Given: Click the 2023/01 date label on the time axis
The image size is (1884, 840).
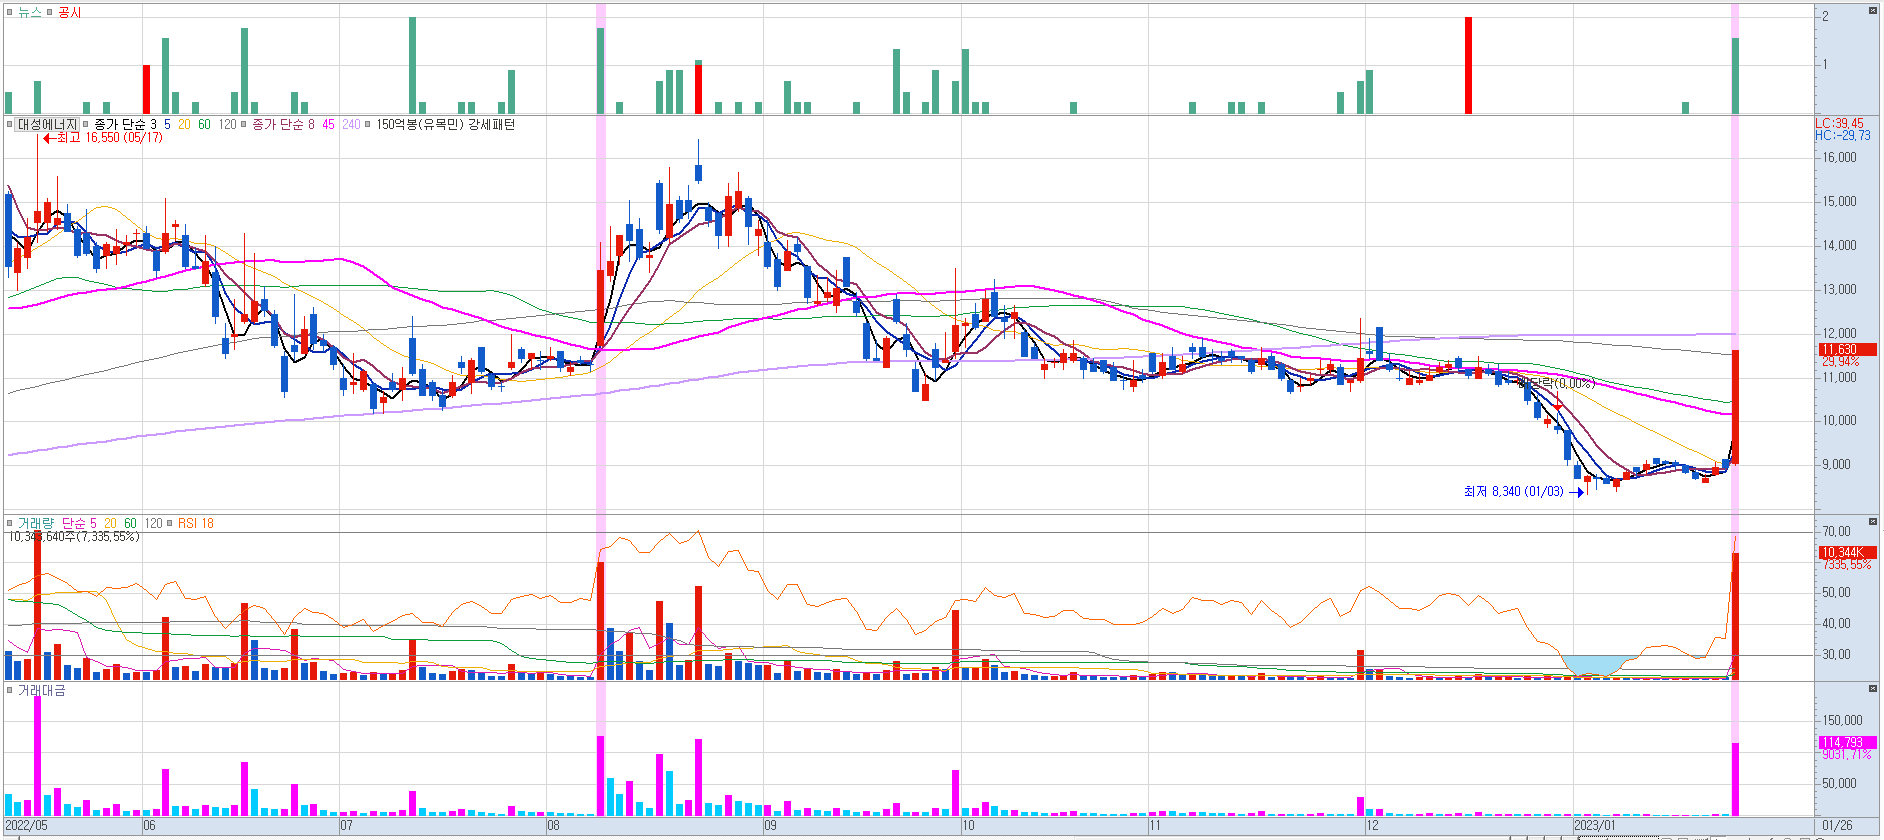Looking at the screenshot, I should [x=1595, y=826].
